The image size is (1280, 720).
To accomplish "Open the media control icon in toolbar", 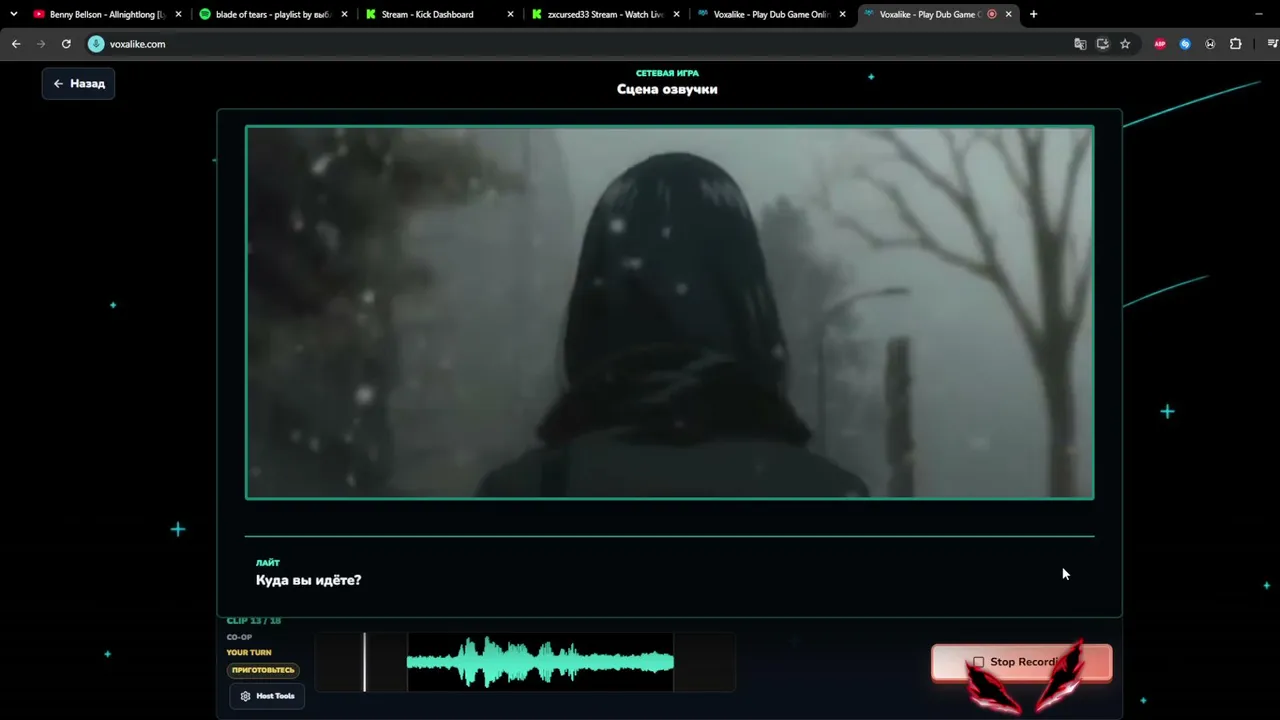I will click(x=1272, y=44).
